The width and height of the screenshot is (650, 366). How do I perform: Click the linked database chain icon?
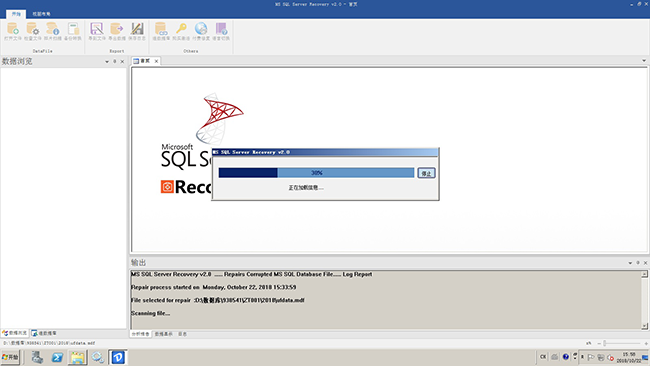point(161,29)
